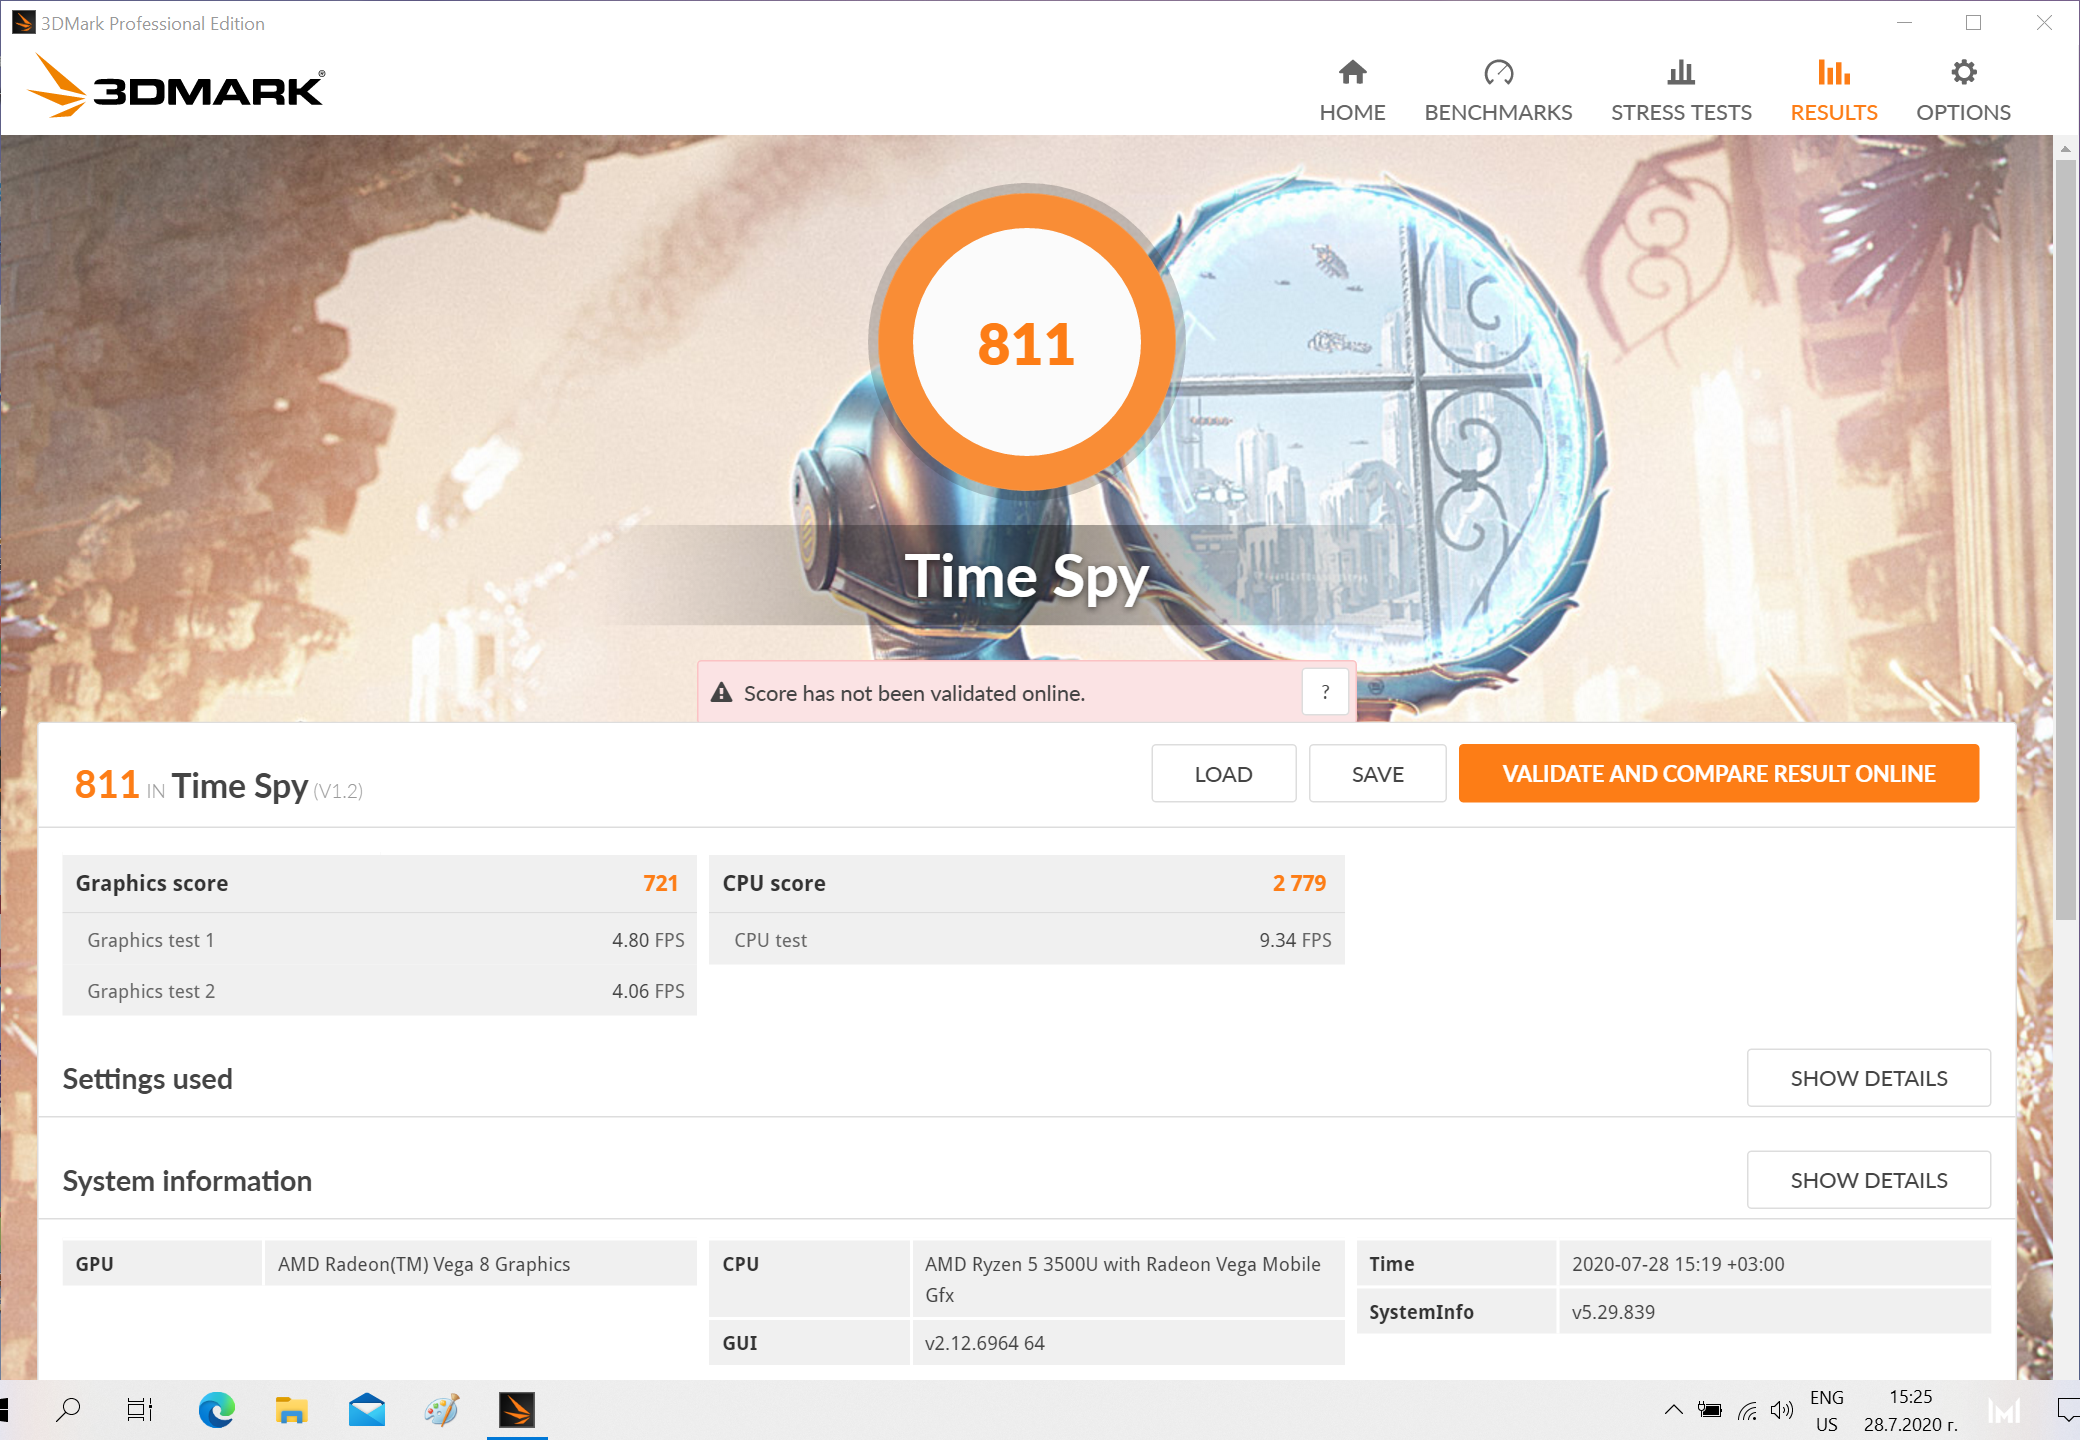Image resolution: width=2080 pixels, height=1440 pixels.
Task: Click the ENG US language indicator
Action: pos(1827,1410)
